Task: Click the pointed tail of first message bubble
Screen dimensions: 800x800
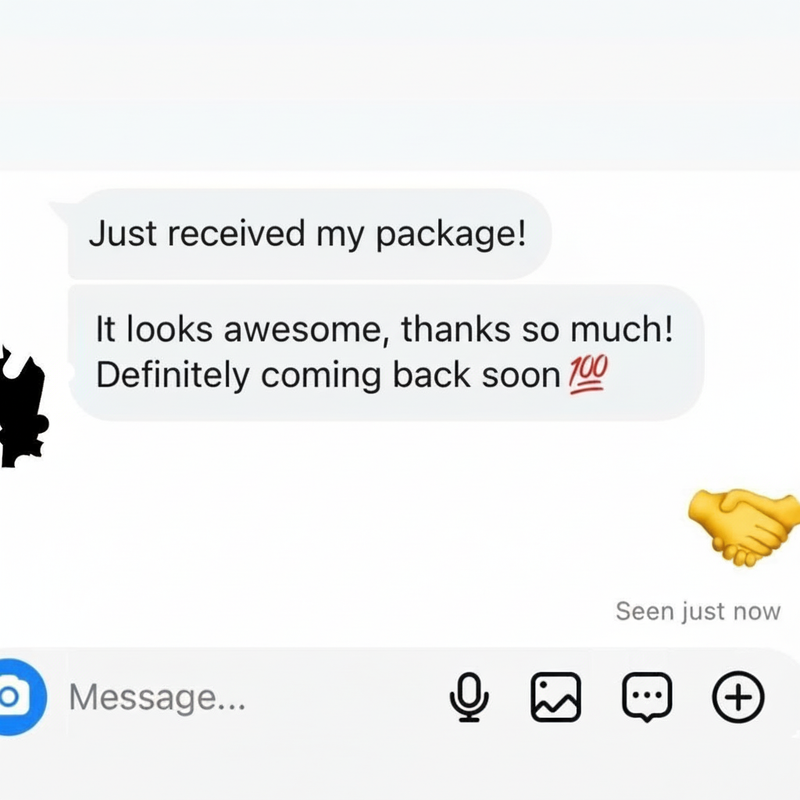Action: coord(59,209)
